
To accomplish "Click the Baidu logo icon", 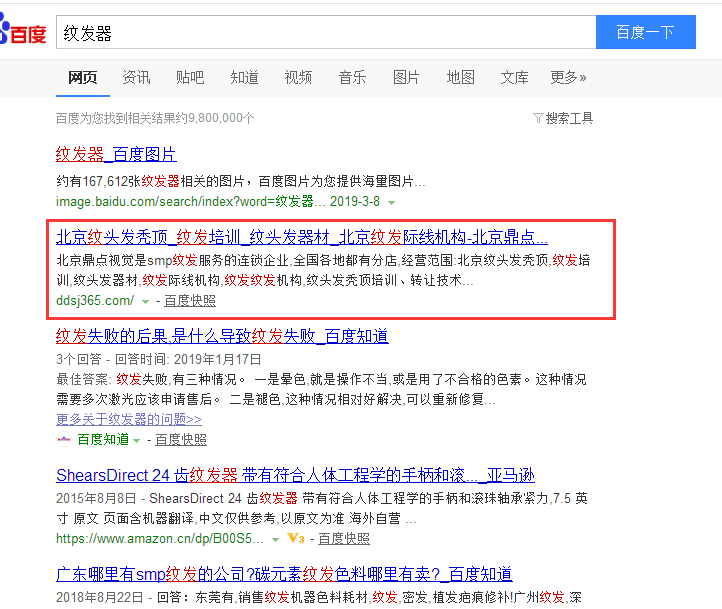I will [x=22, y=33].
